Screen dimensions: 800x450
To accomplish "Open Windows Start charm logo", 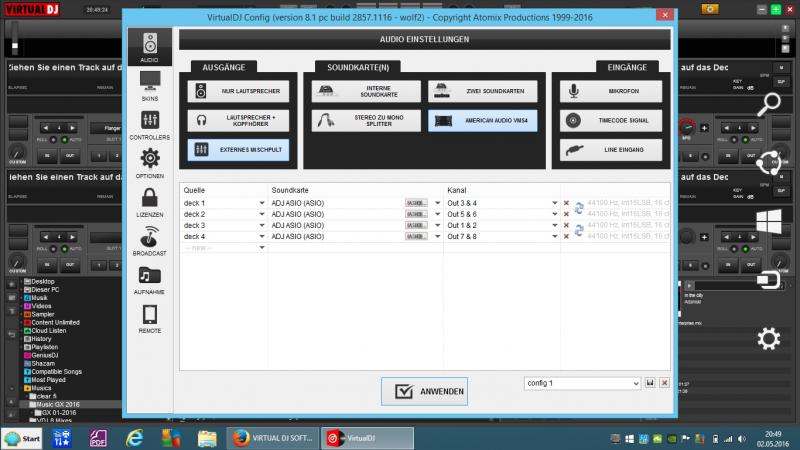I will pos(768,221).
